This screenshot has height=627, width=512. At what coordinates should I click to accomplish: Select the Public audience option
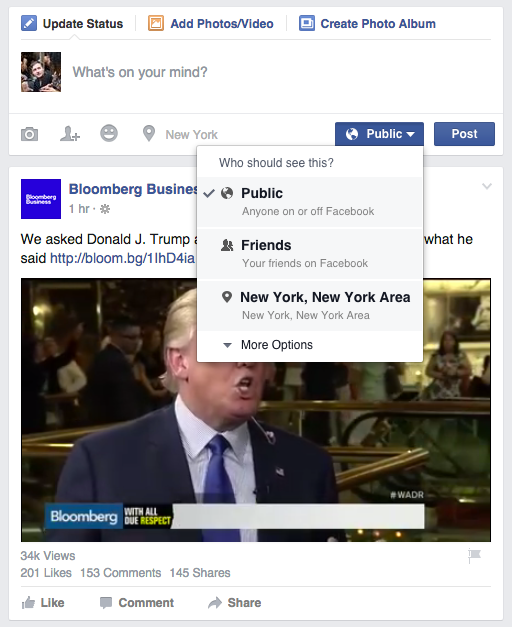click(310, 202)
